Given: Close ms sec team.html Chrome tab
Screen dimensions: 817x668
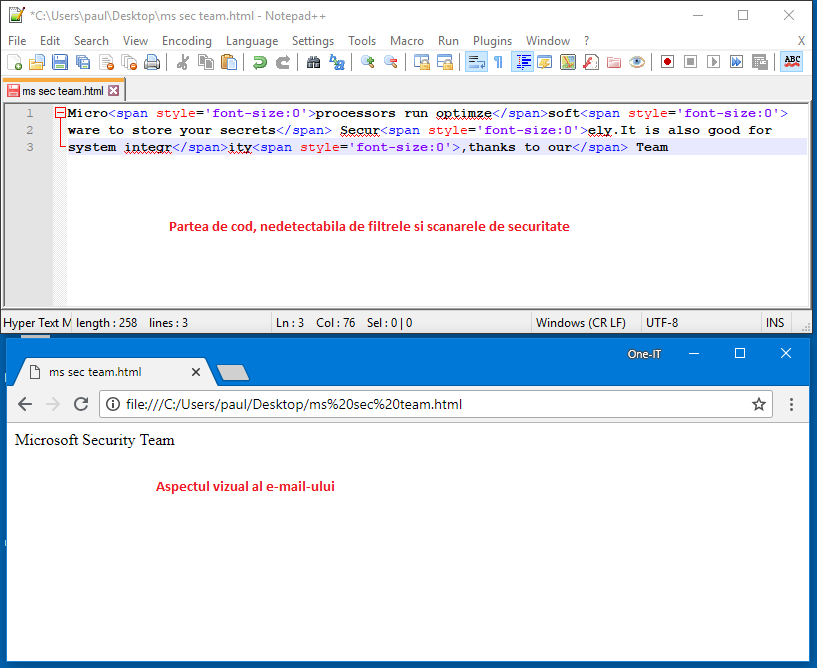Looking at the screenshot, I should (196, 372).
